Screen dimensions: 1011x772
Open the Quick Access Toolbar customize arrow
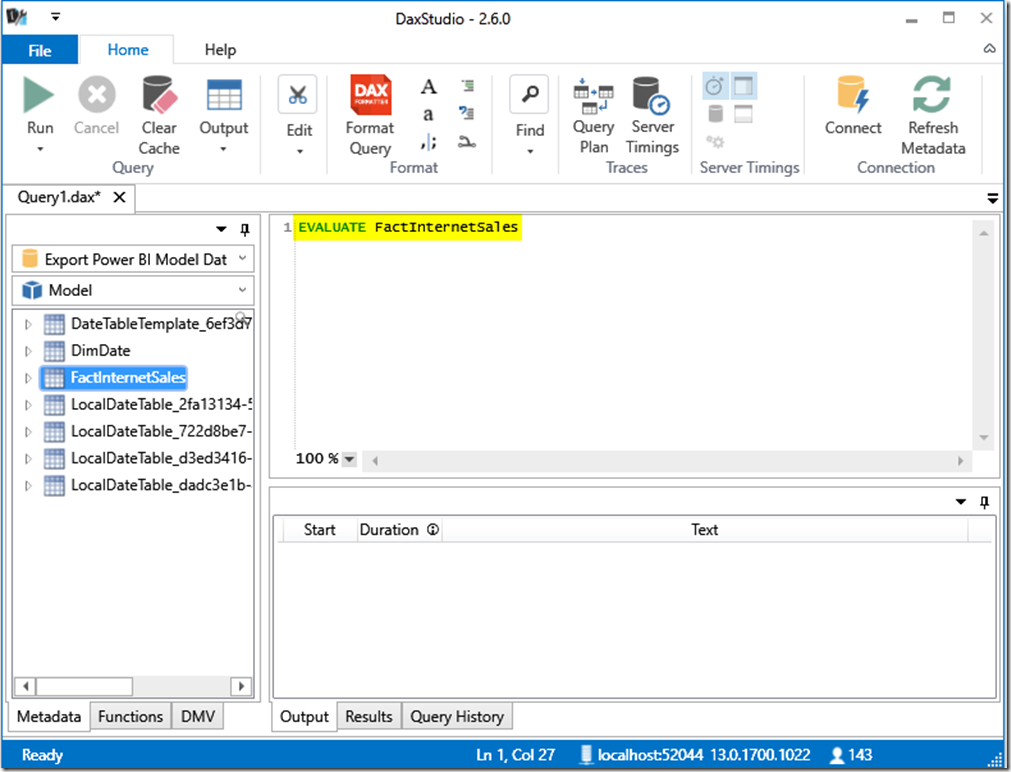55,17
